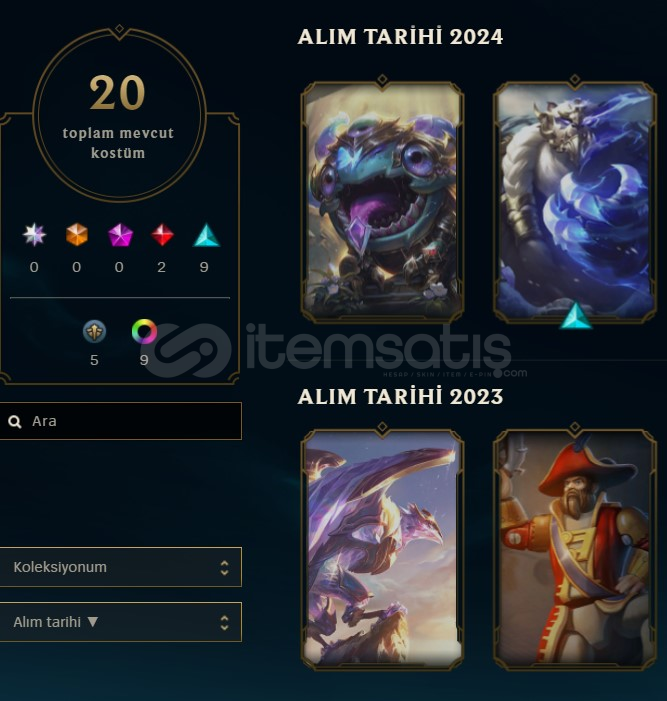Click the teal triangle tier gem icon

click(206, 235)
